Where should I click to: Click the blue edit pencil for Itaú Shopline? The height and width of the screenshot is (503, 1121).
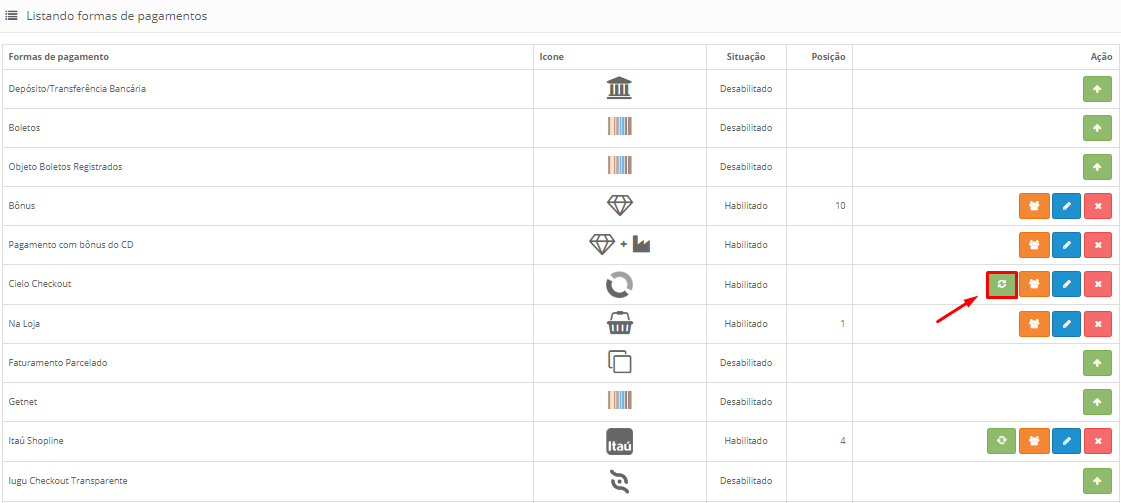(x=1066, y=441)
